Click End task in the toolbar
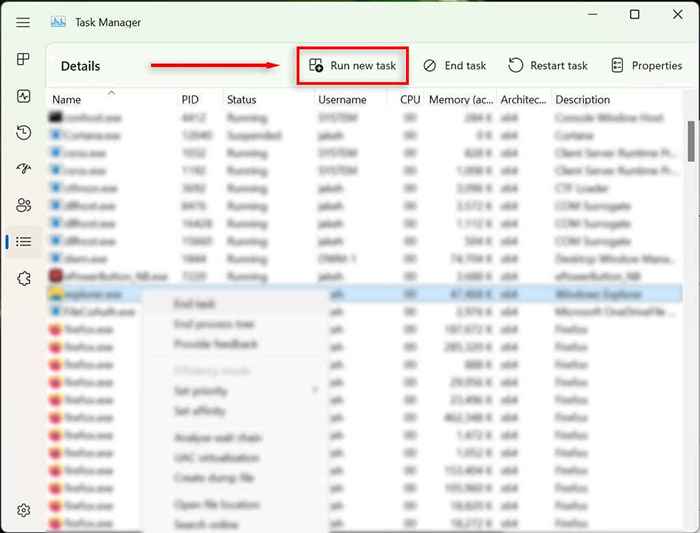The width and height of the screenshot is (700, 533). tap(454, 66)
